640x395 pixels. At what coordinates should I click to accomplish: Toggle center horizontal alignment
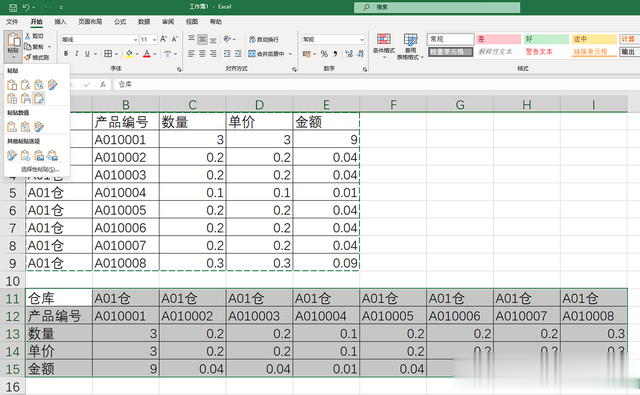pos(202,53)
